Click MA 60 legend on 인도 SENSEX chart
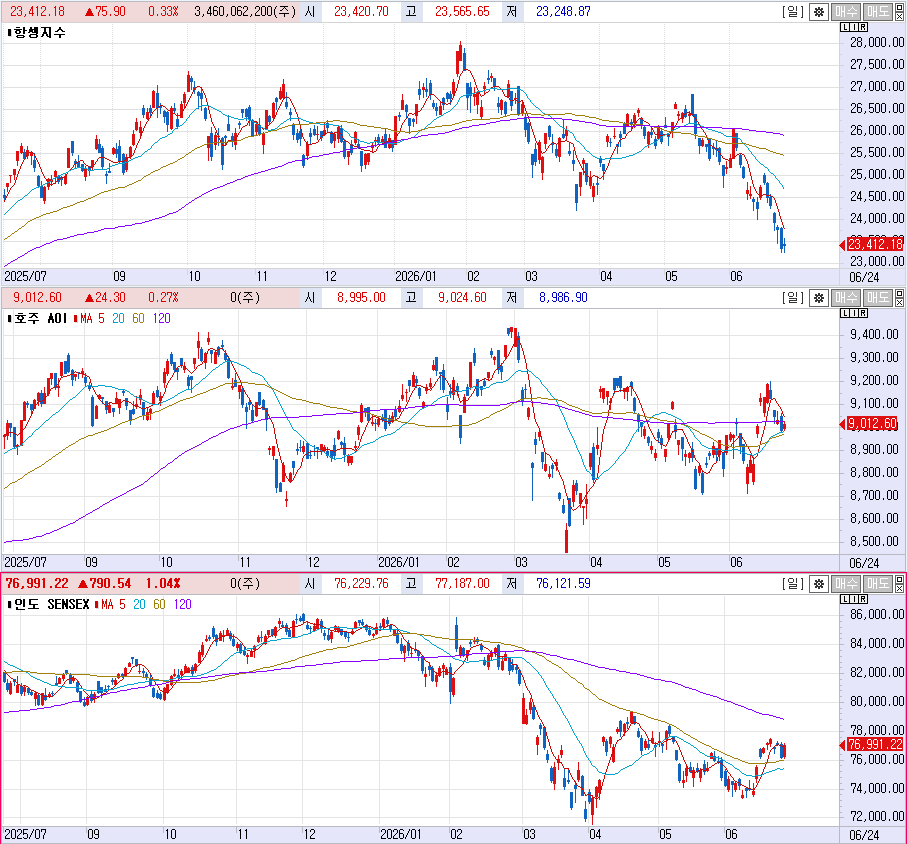Screen dimensions: 907x844 click(x=159, y=605)
